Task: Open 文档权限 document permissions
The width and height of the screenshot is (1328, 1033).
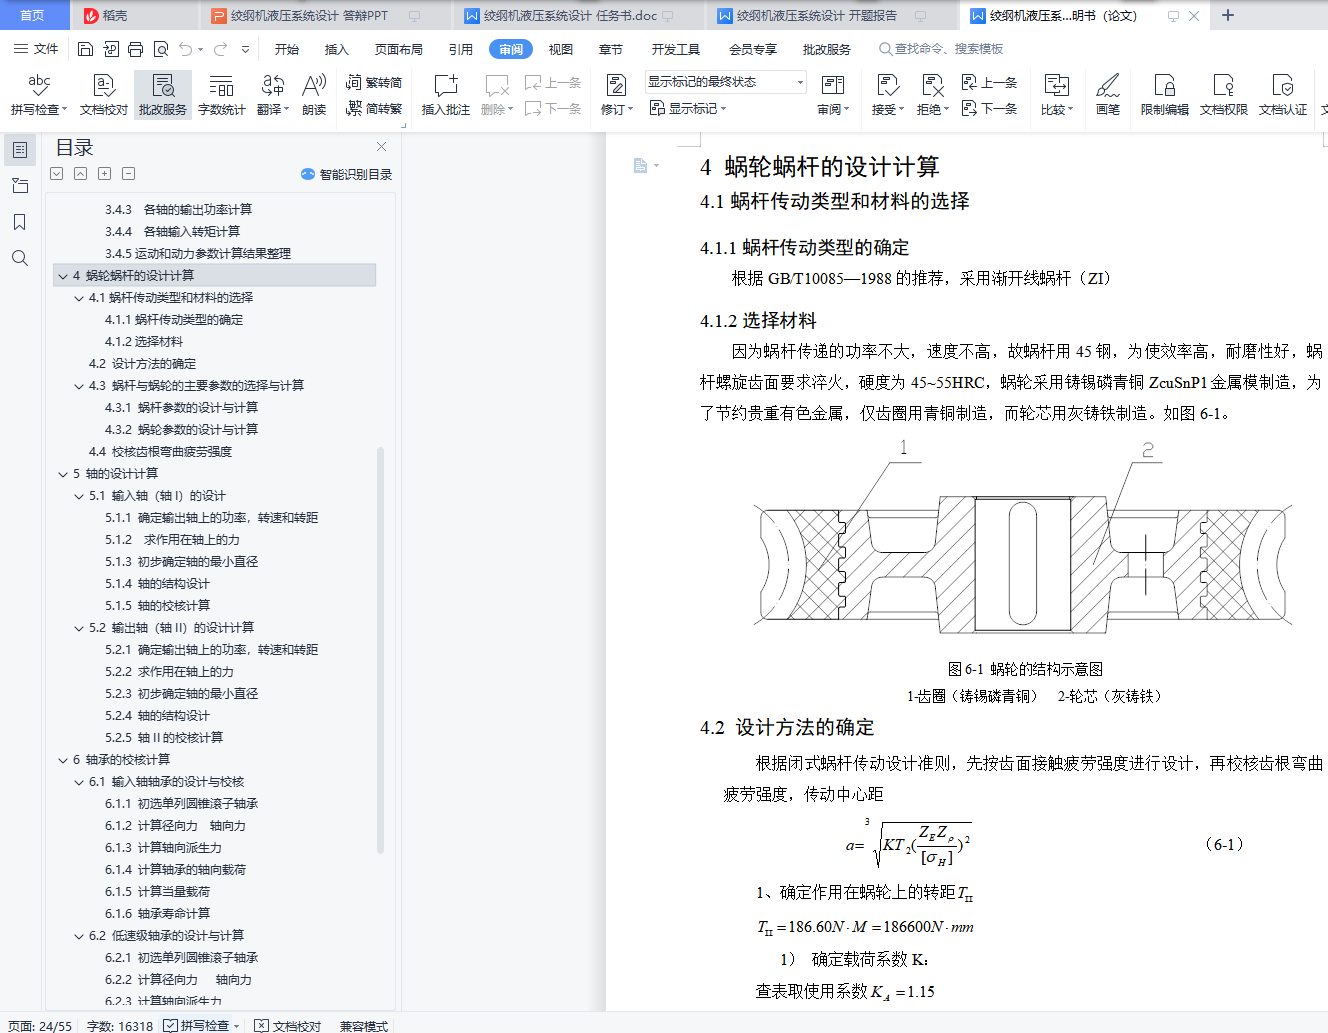Action: 1224,95
